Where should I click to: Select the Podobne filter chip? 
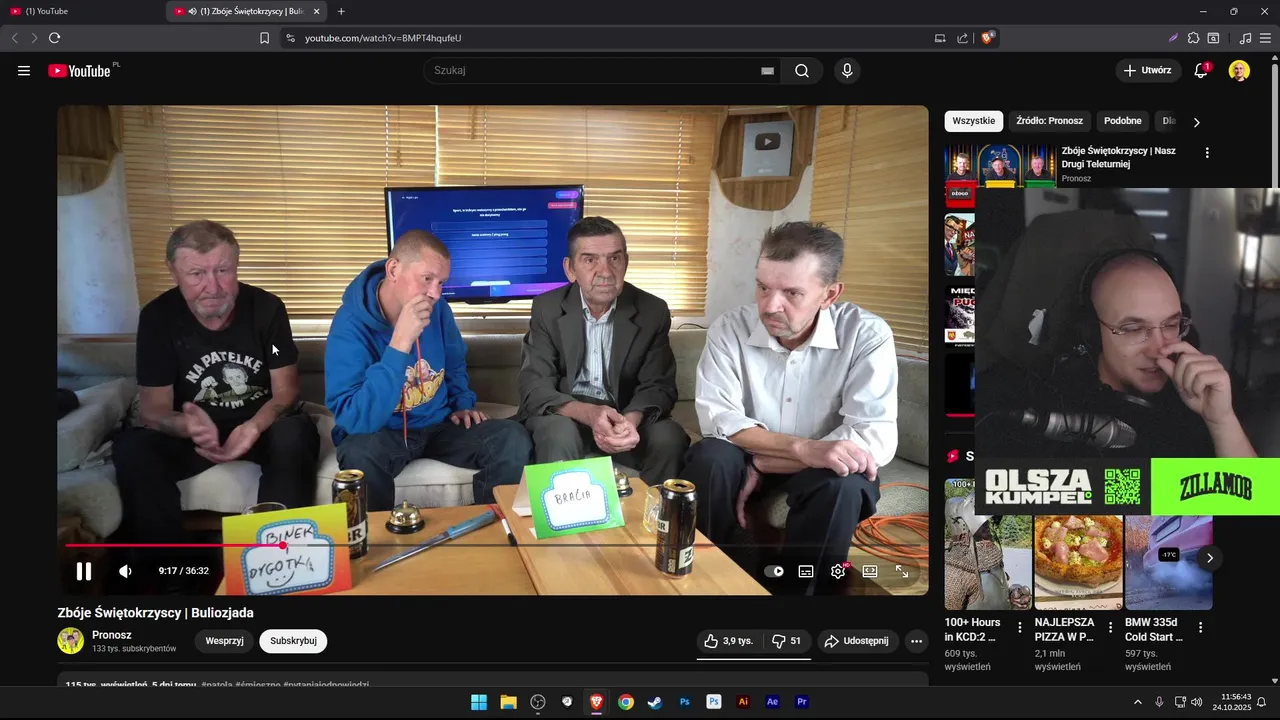pyautogui.click(x=1123, y=121)
